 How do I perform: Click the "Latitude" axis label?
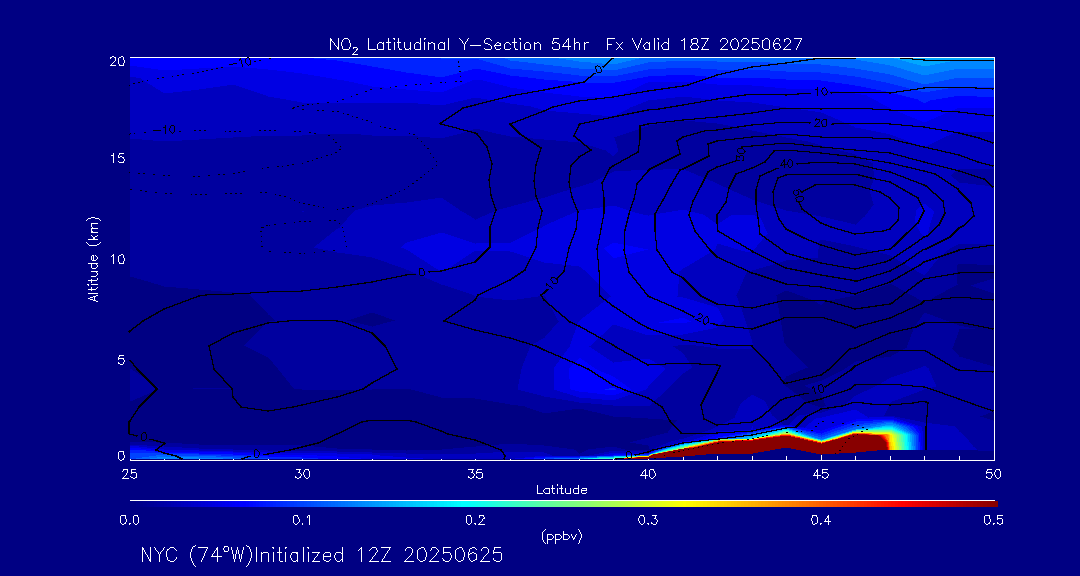[x=561, y=490]
